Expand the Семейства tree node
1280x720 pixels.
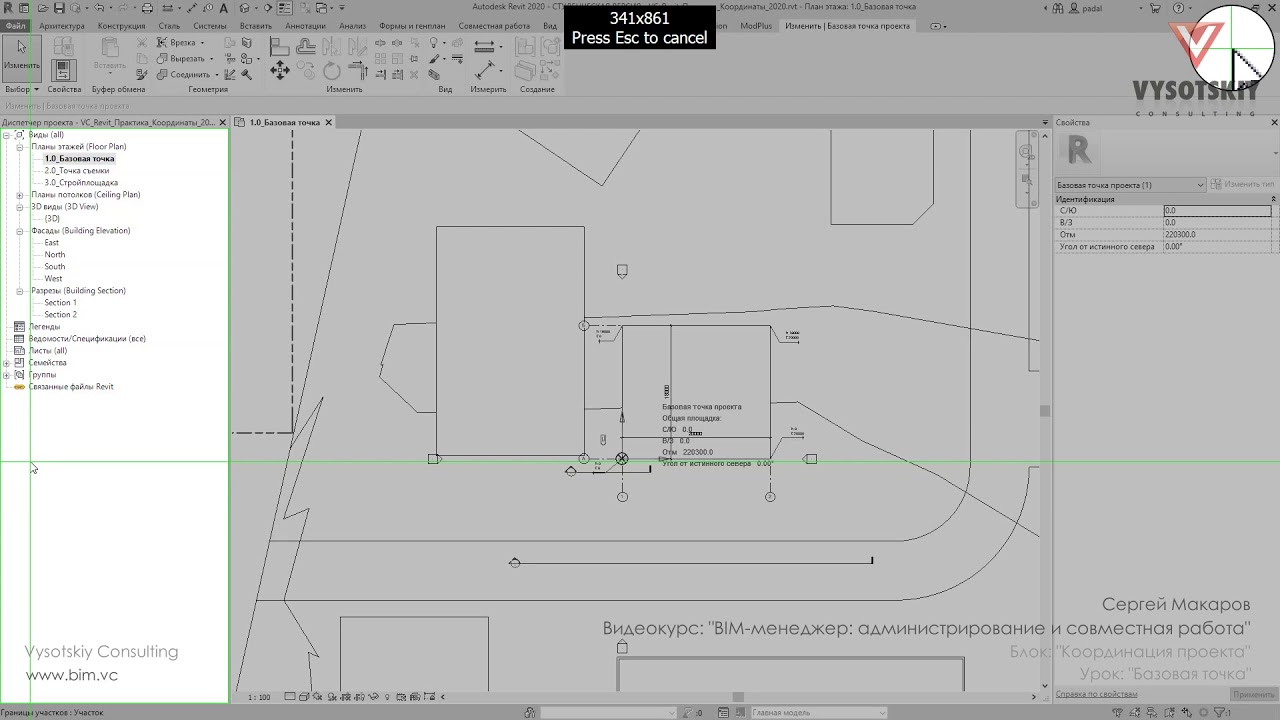coord(7,363)
